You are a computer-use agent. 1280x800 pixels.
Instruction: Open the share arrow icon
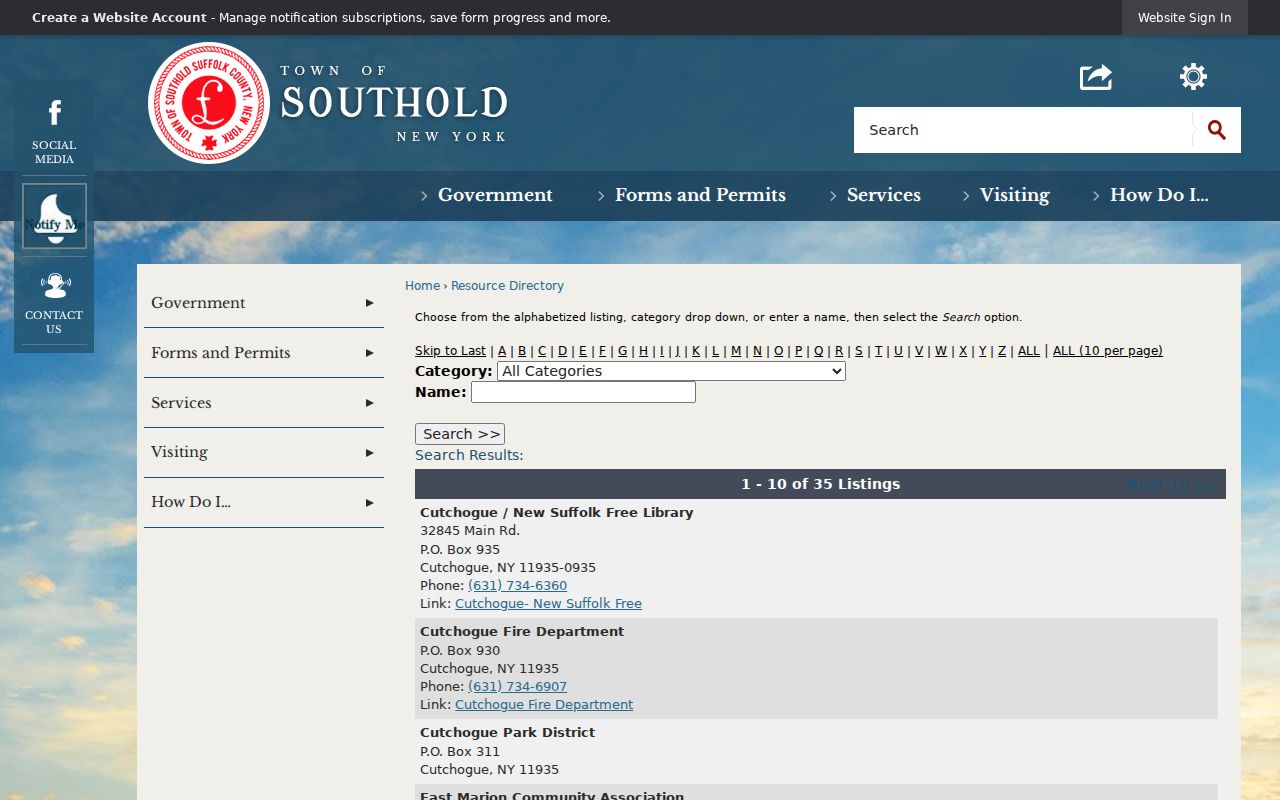[x=1096, y=77]
